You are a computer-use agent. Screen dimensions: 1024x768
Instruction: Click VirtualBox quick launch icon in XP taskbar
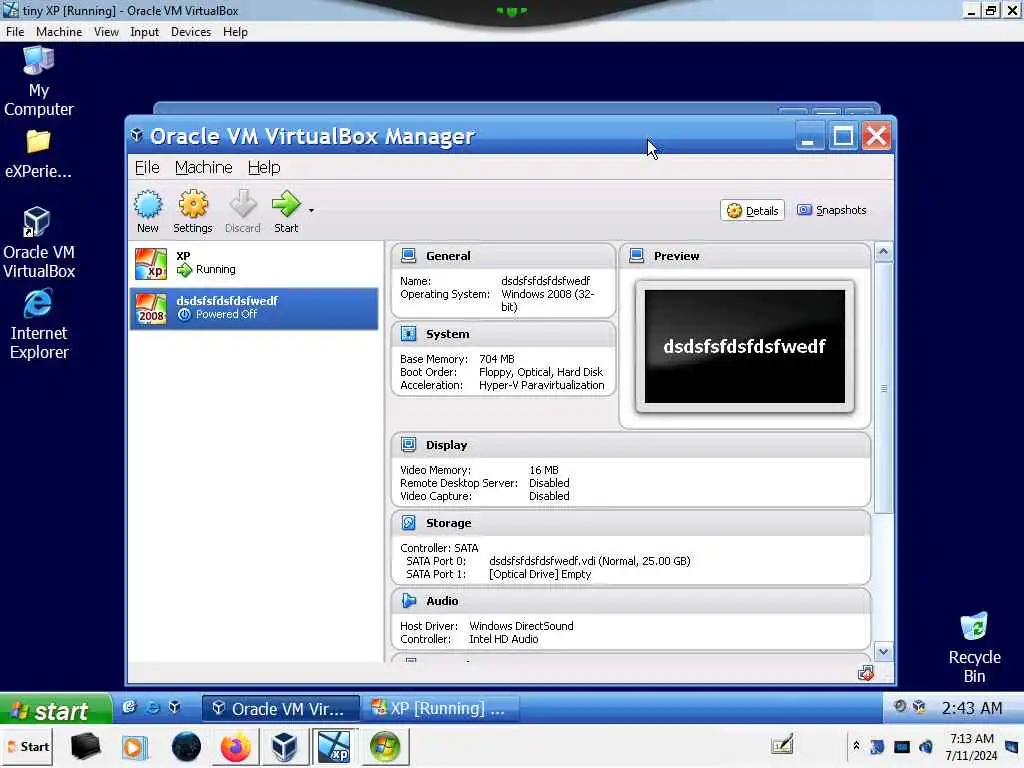click(x=174, y=707)
